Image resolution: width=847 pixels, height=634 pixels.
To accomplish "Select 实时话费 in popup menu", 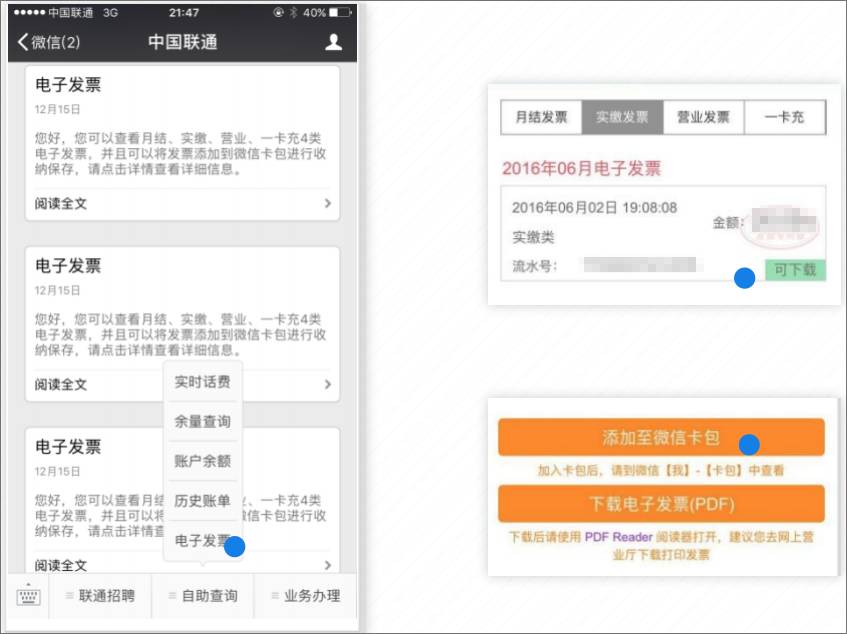I will 203,382.
